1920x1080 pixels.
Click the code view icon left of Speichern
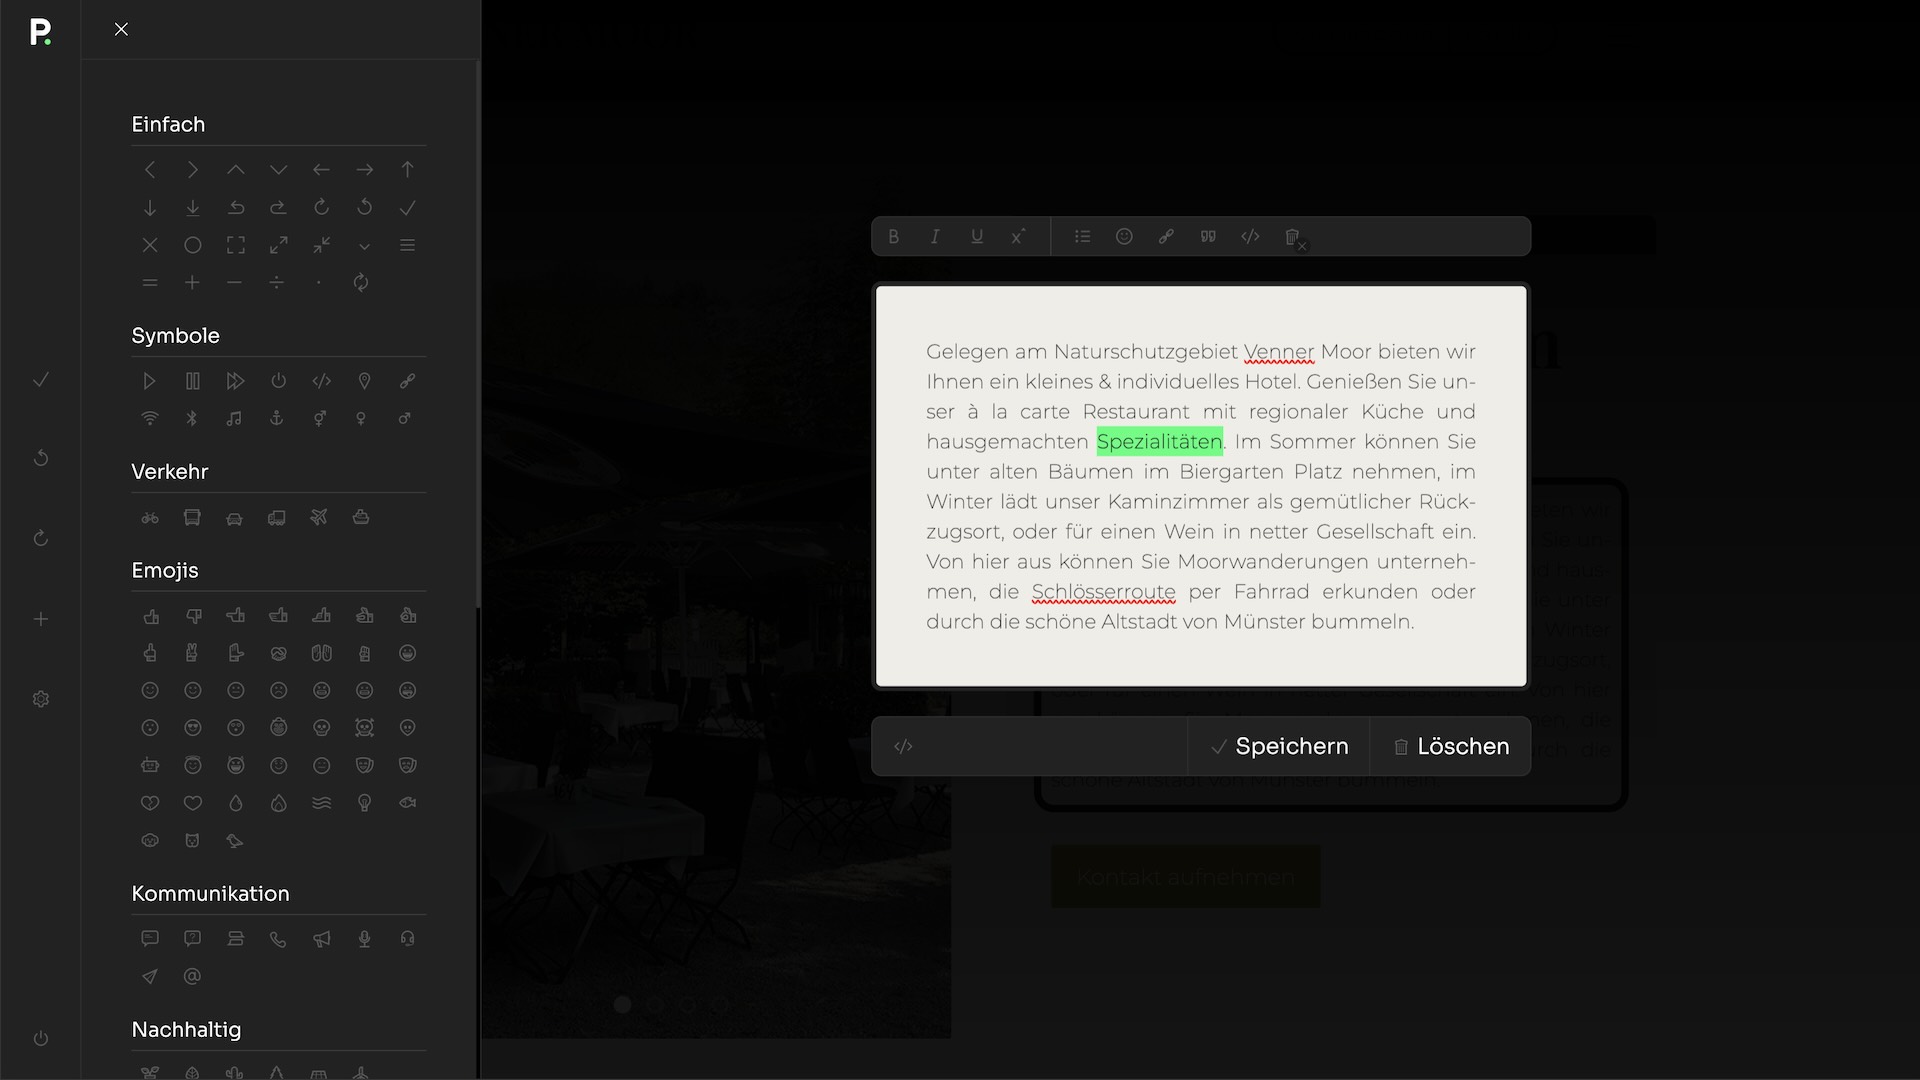pyautogui.click(x=903, y=746)
